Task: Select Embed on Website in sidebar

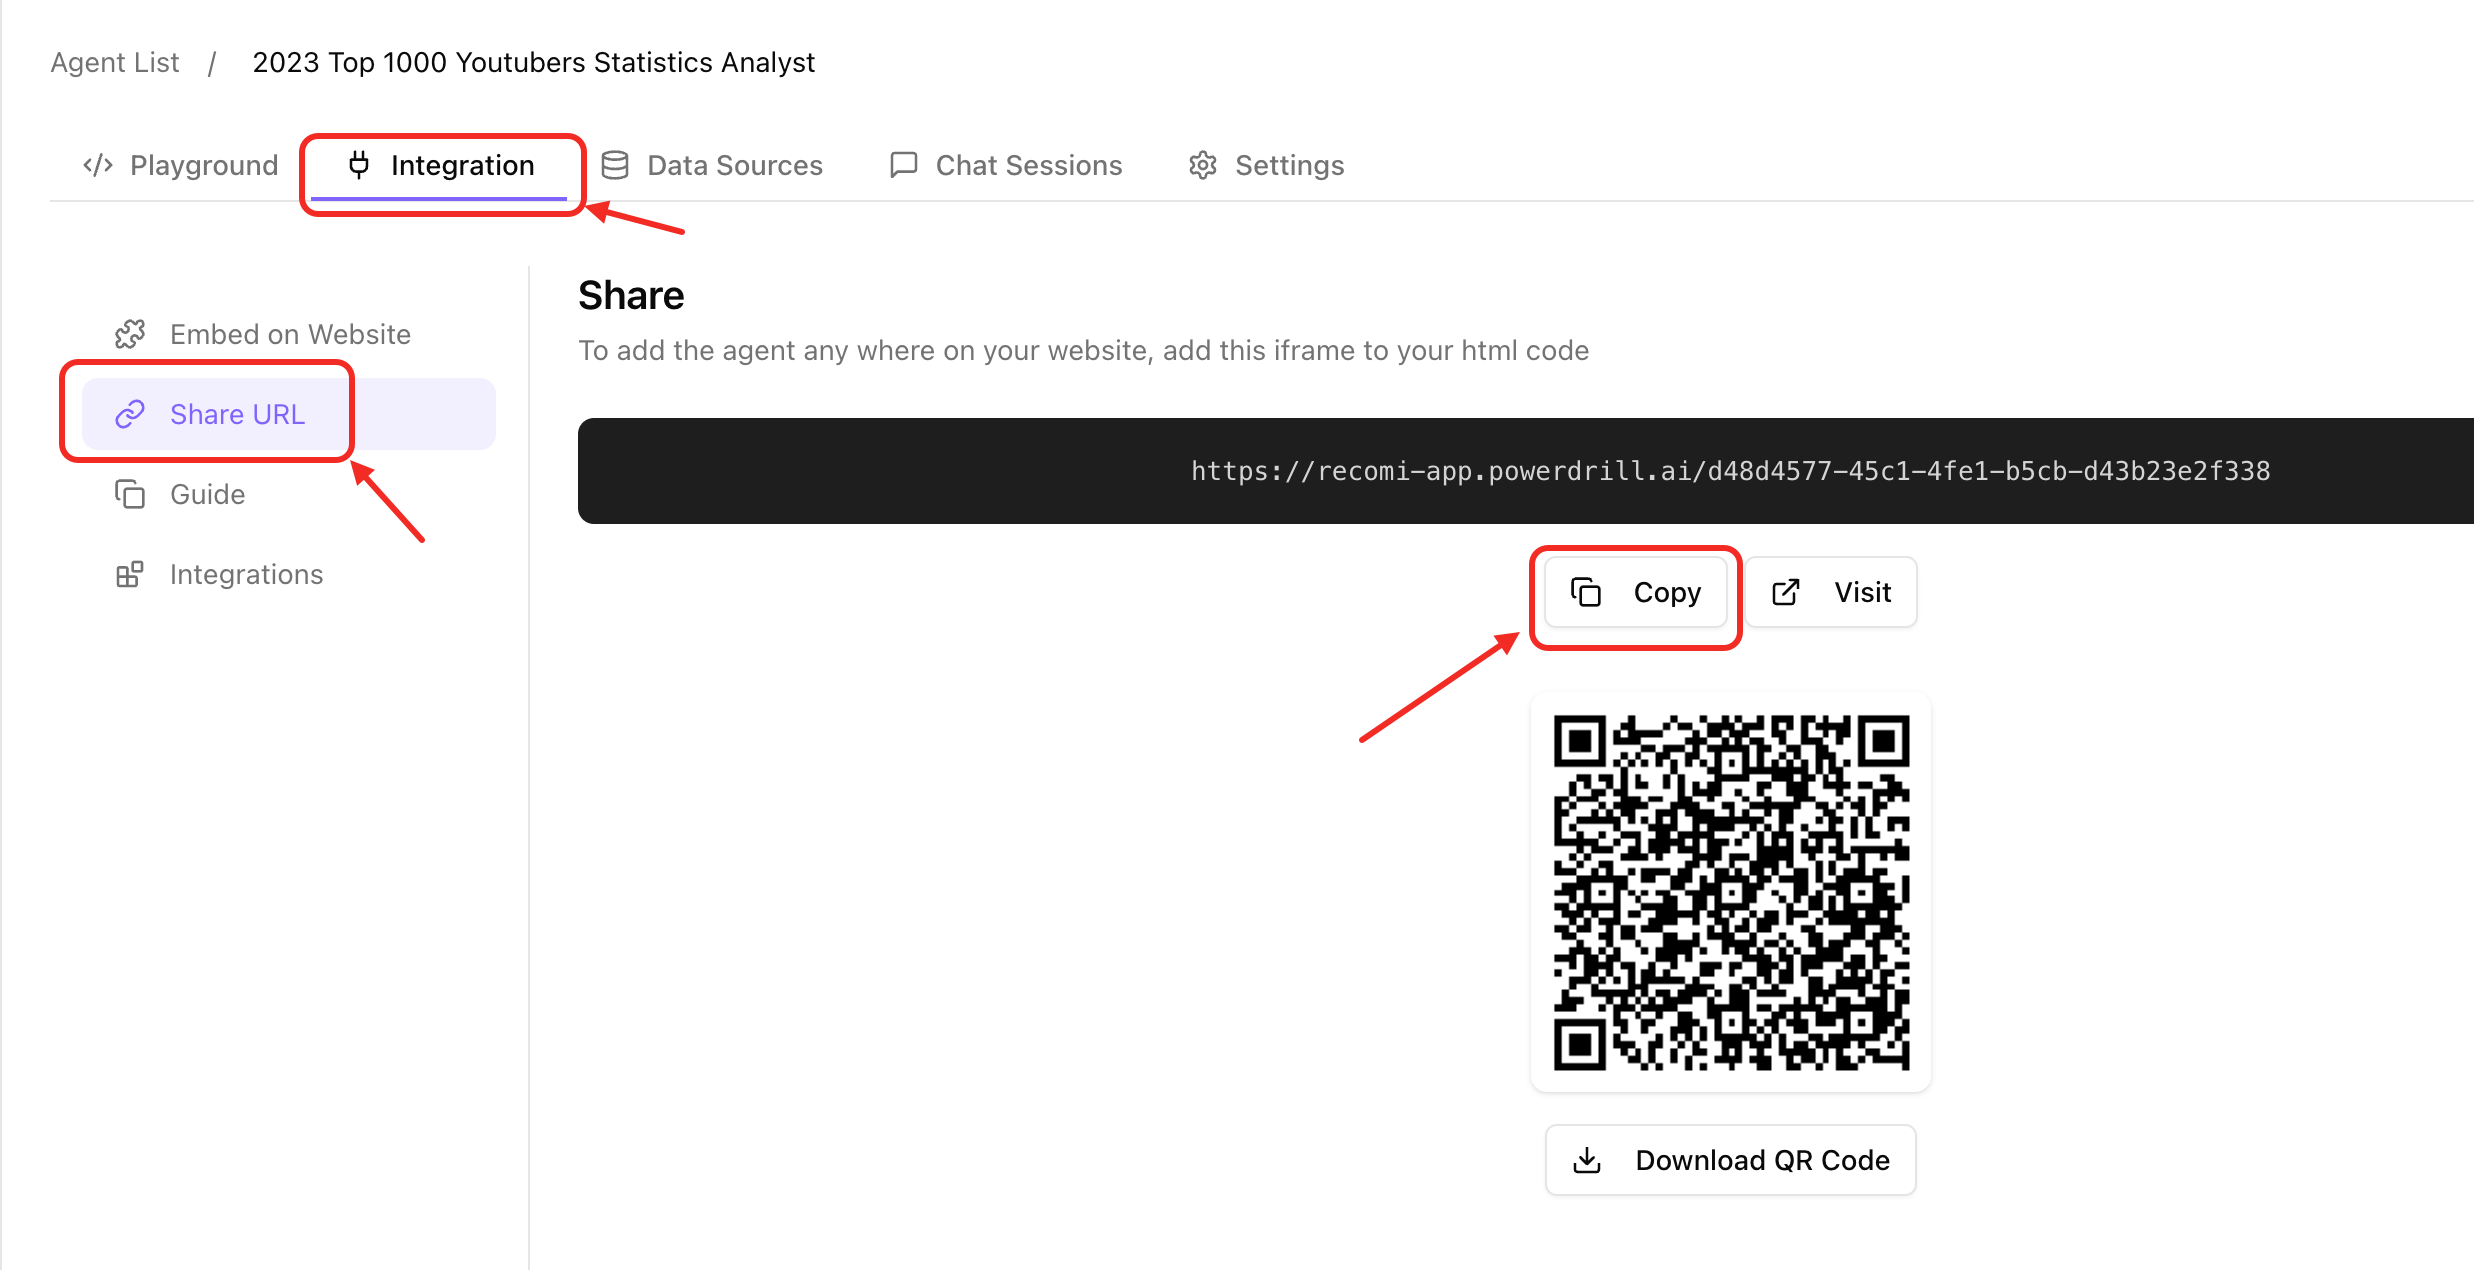Action: click(290, 334)
